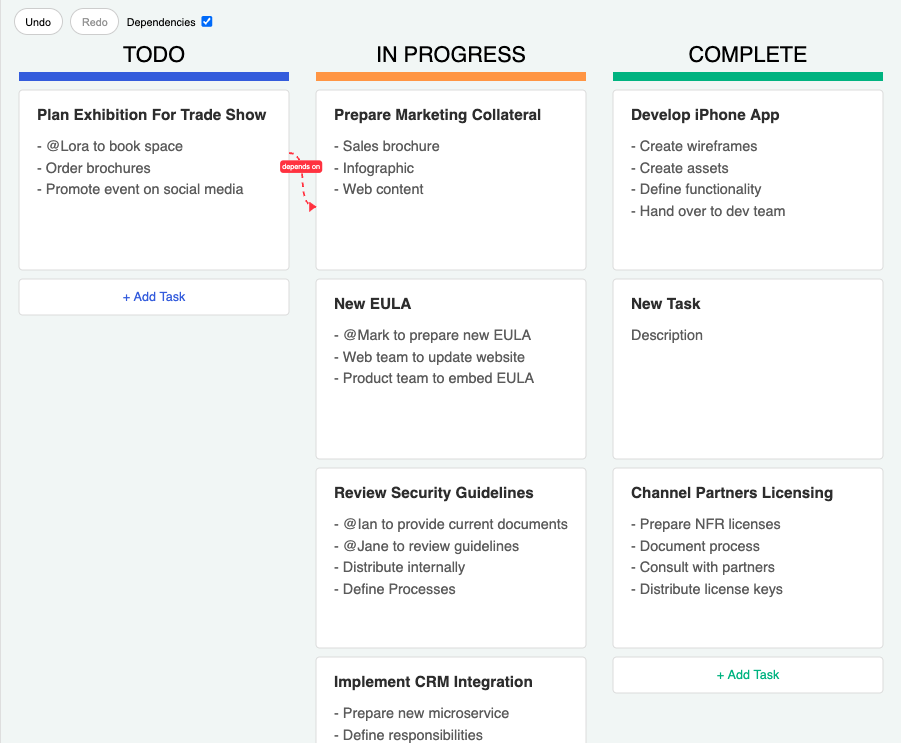Click the 'depends on' dependency badge

pyautogui.click(x=301, y=166)
